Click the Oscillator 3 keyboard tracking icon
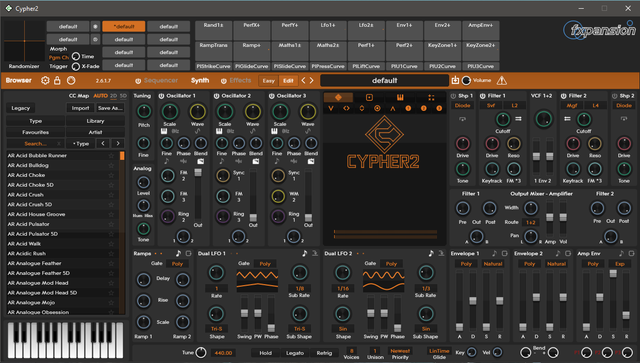The width and height of the screenshot is (640, 363). tap(274, 131)
